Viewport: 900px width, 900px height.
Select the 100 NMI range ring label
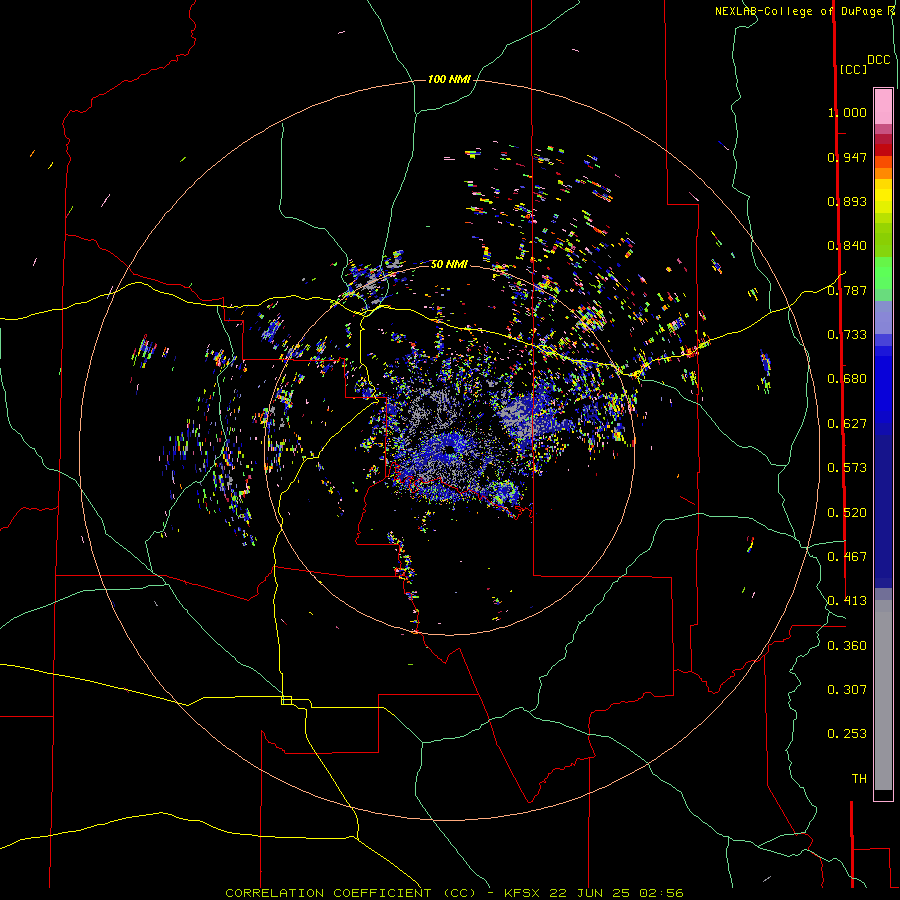pos(449,79)
